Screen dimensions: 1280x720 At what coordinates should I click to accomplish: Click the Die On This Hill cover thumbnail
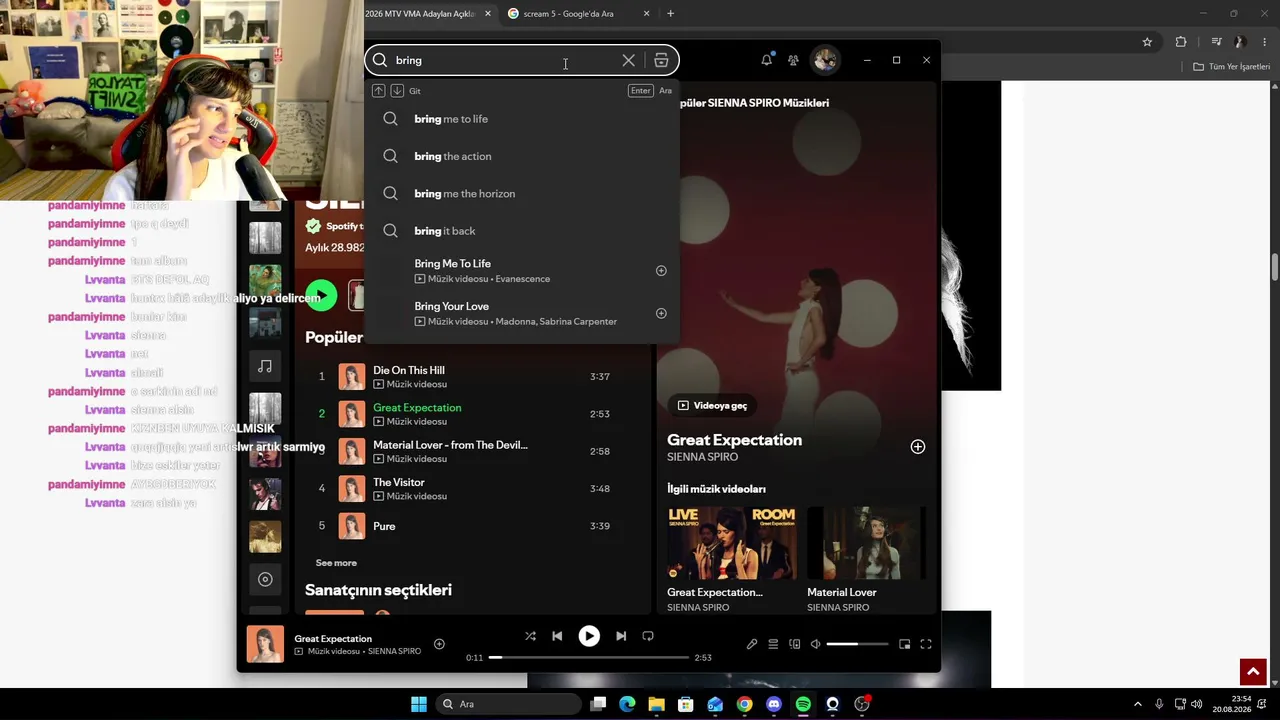352,377
